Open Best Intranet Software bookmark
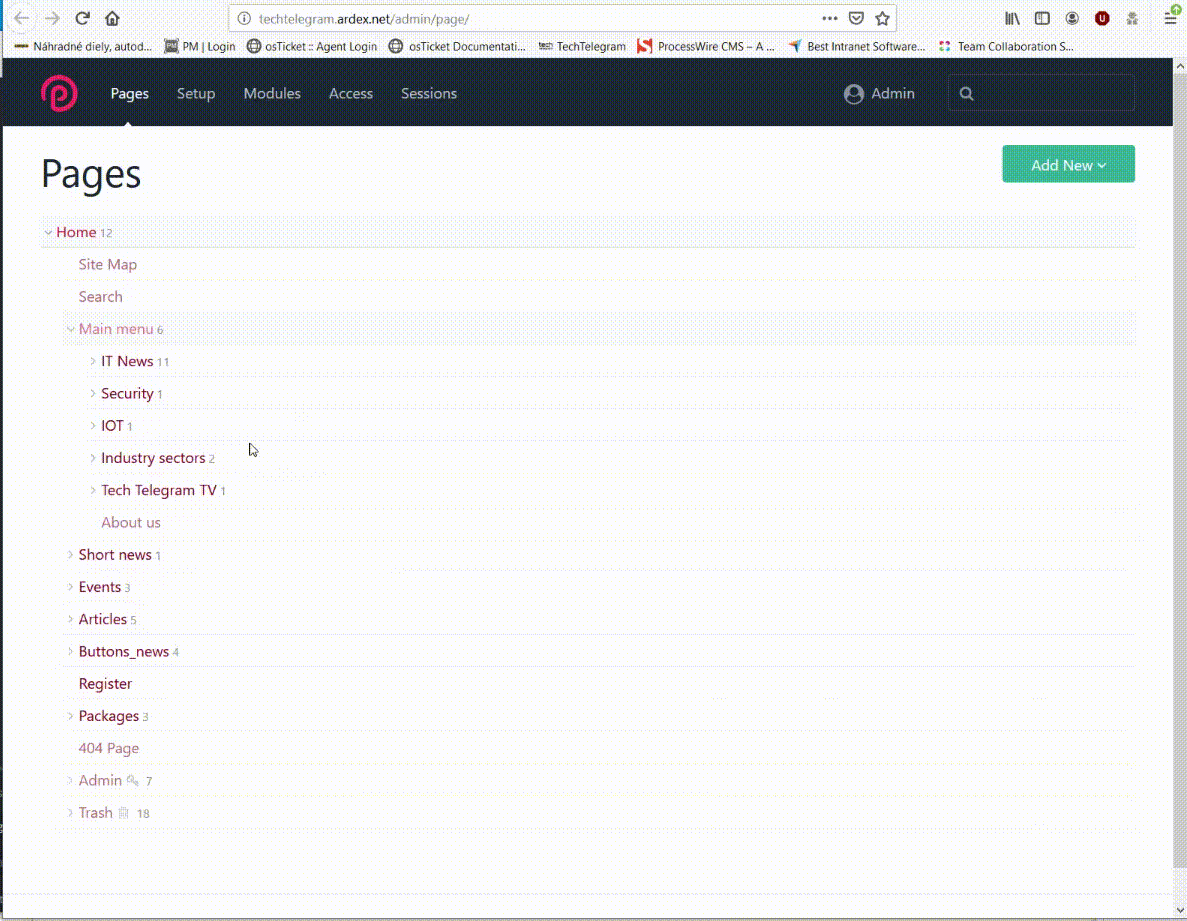 pyautogui.click(x=857, y=46)
